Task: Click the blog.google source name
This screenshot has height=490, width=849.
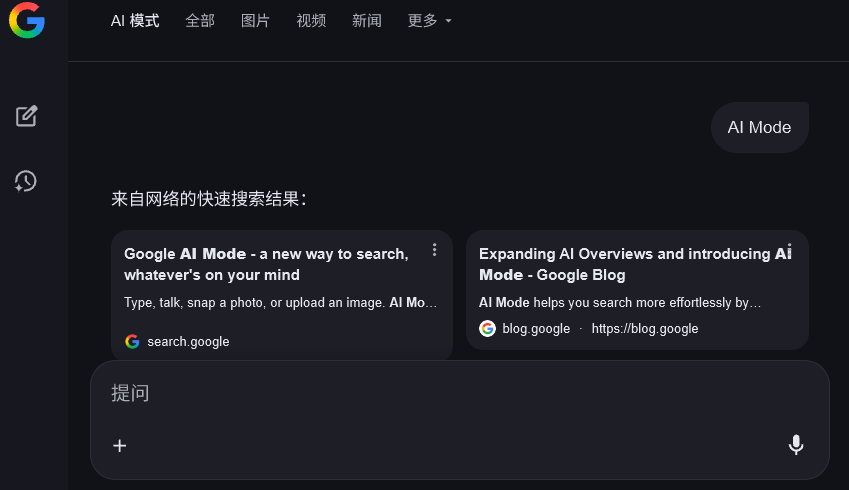Action: pyautogui.click(x=536, y=329)
